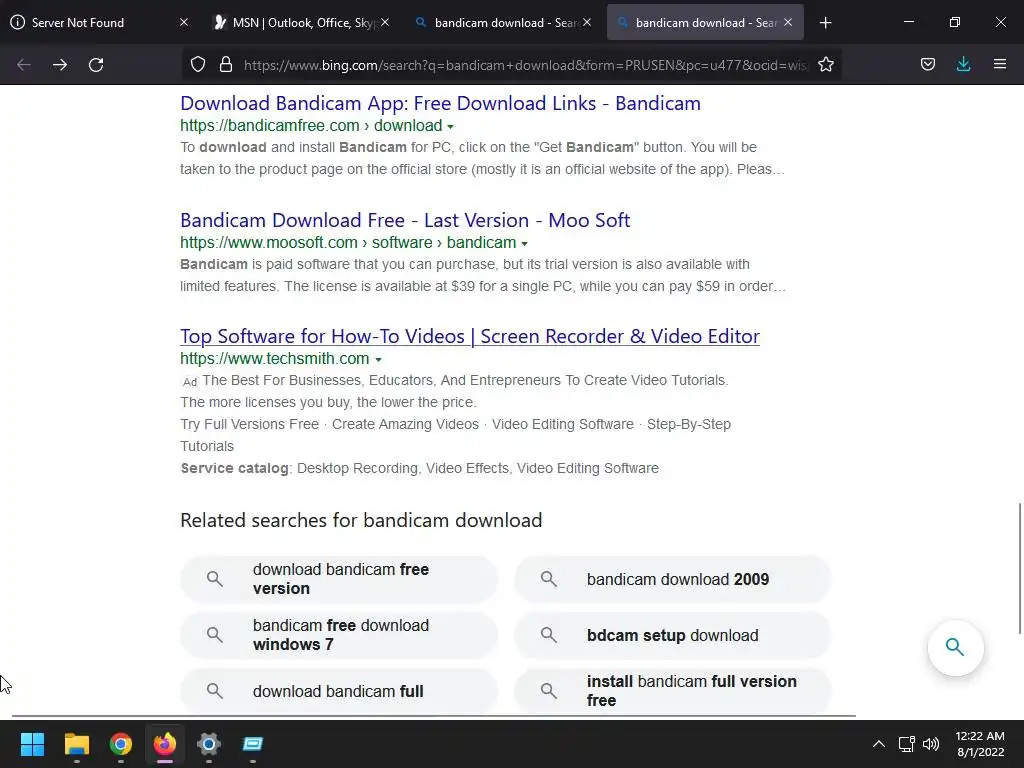Open the Save to Pocket icon

(927, 65)
